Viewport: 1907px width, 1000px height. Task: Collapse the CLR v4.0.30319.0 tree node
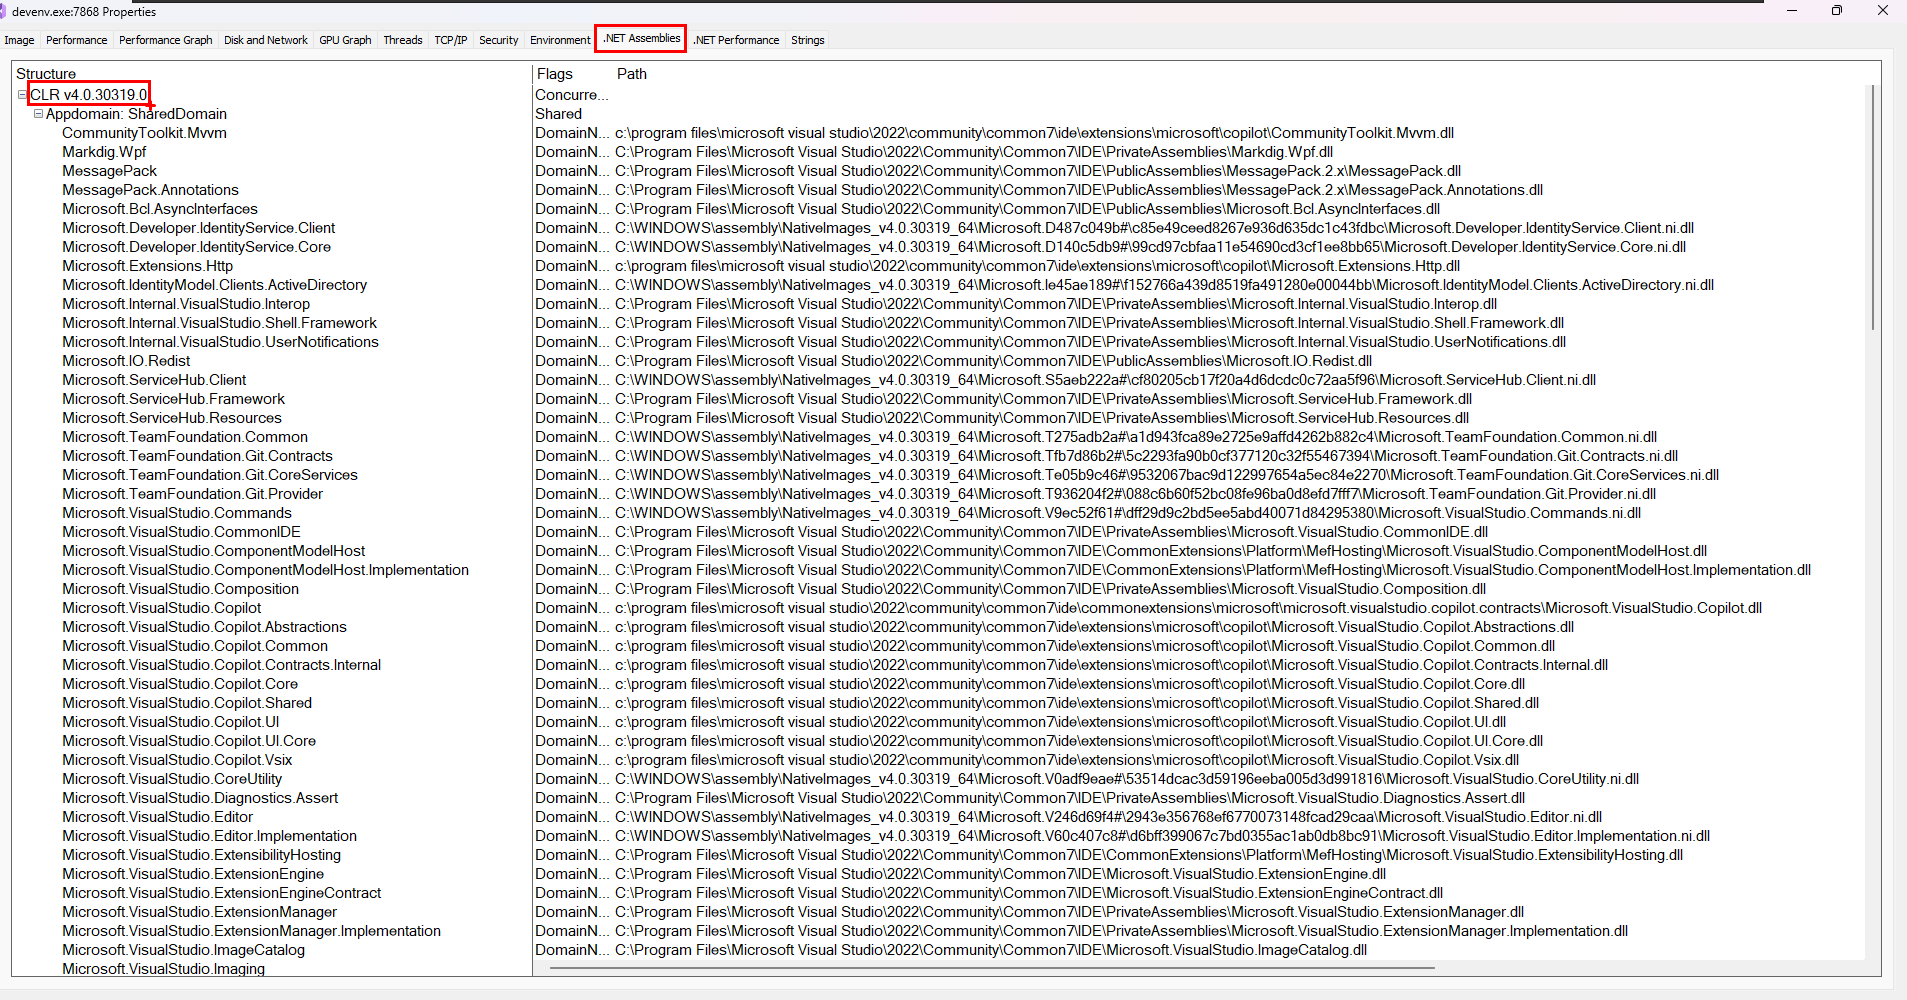[x=22, y=95]
